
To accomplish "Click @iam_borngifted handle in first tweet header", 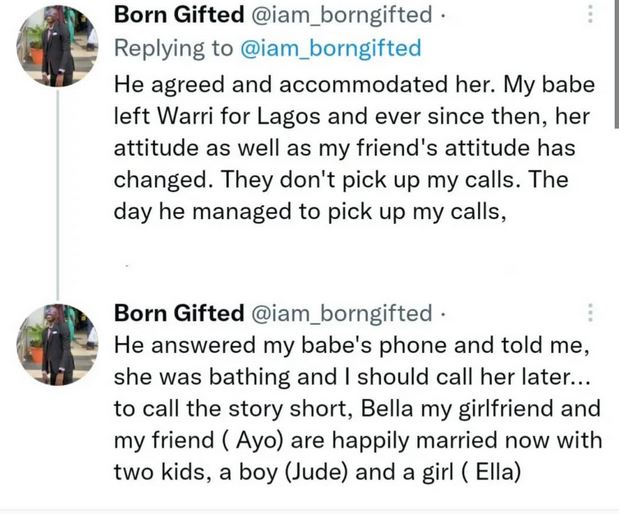I will tap(340, 16).
